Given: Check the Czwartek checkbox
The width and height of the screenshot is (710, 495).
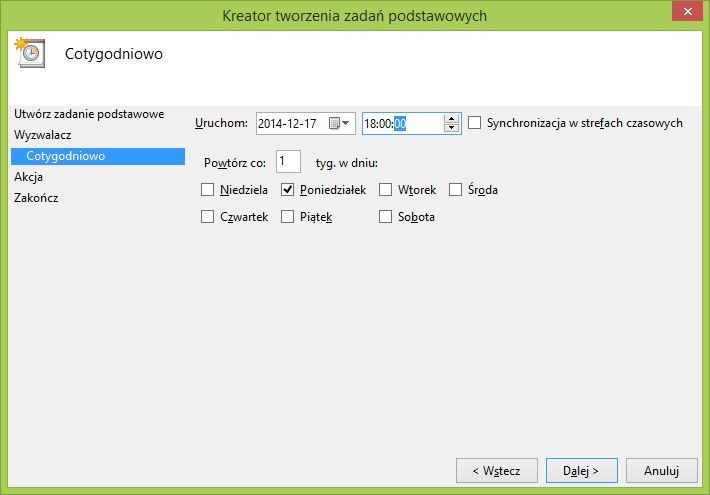Looking at the screenshot, I should pos(207,216).
